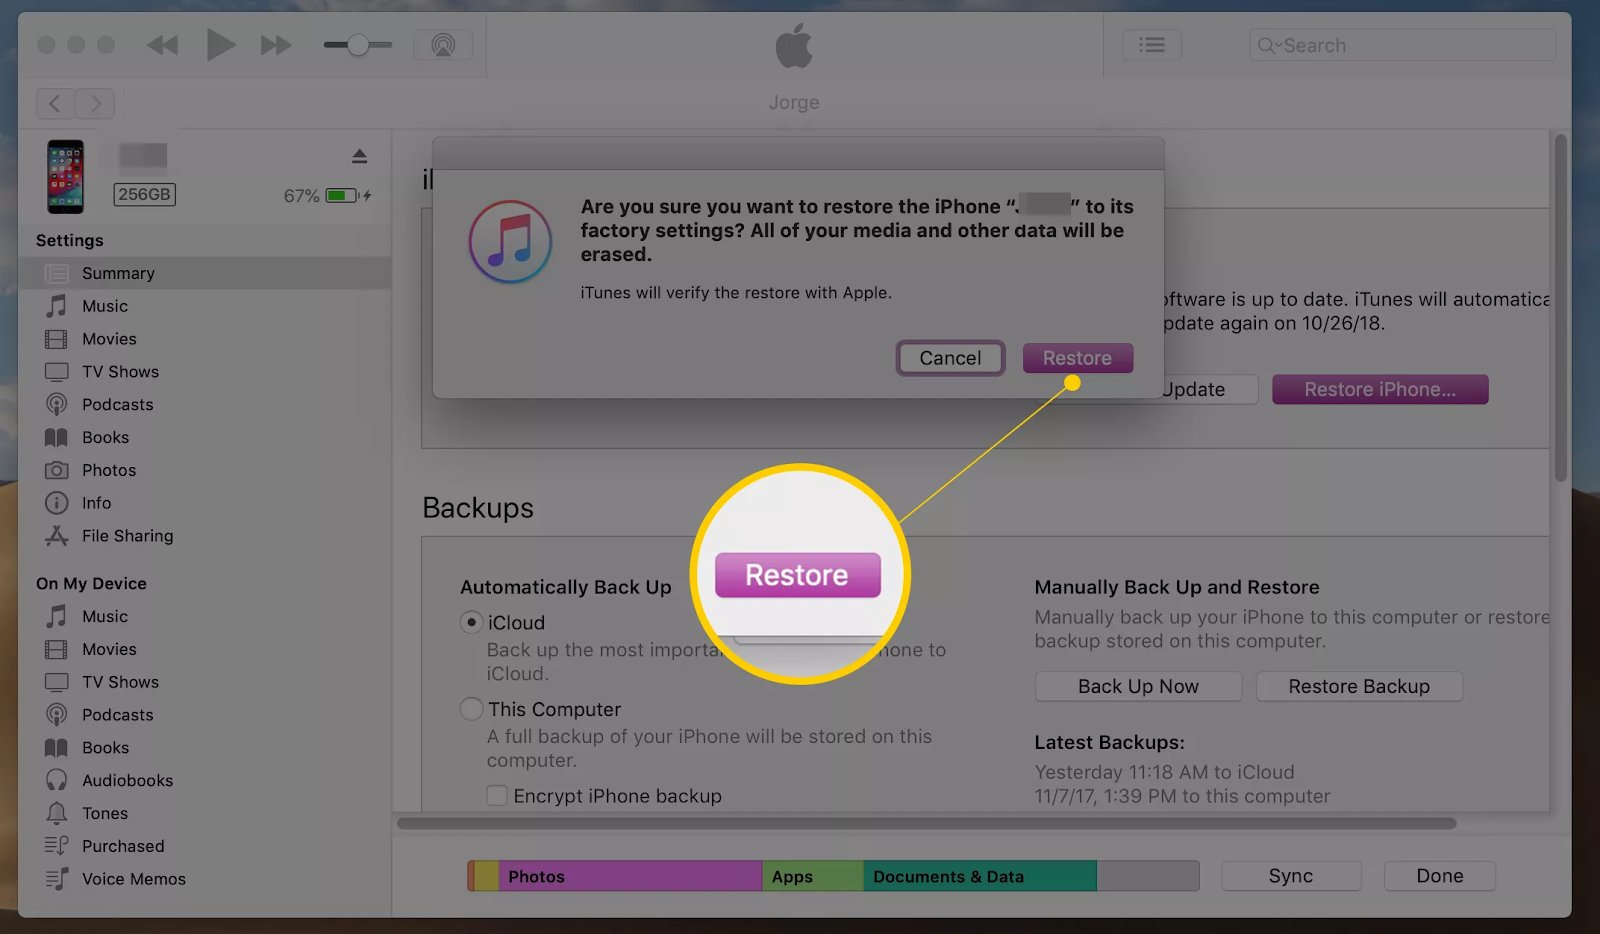Click into the Search field

pos(1402,45)
